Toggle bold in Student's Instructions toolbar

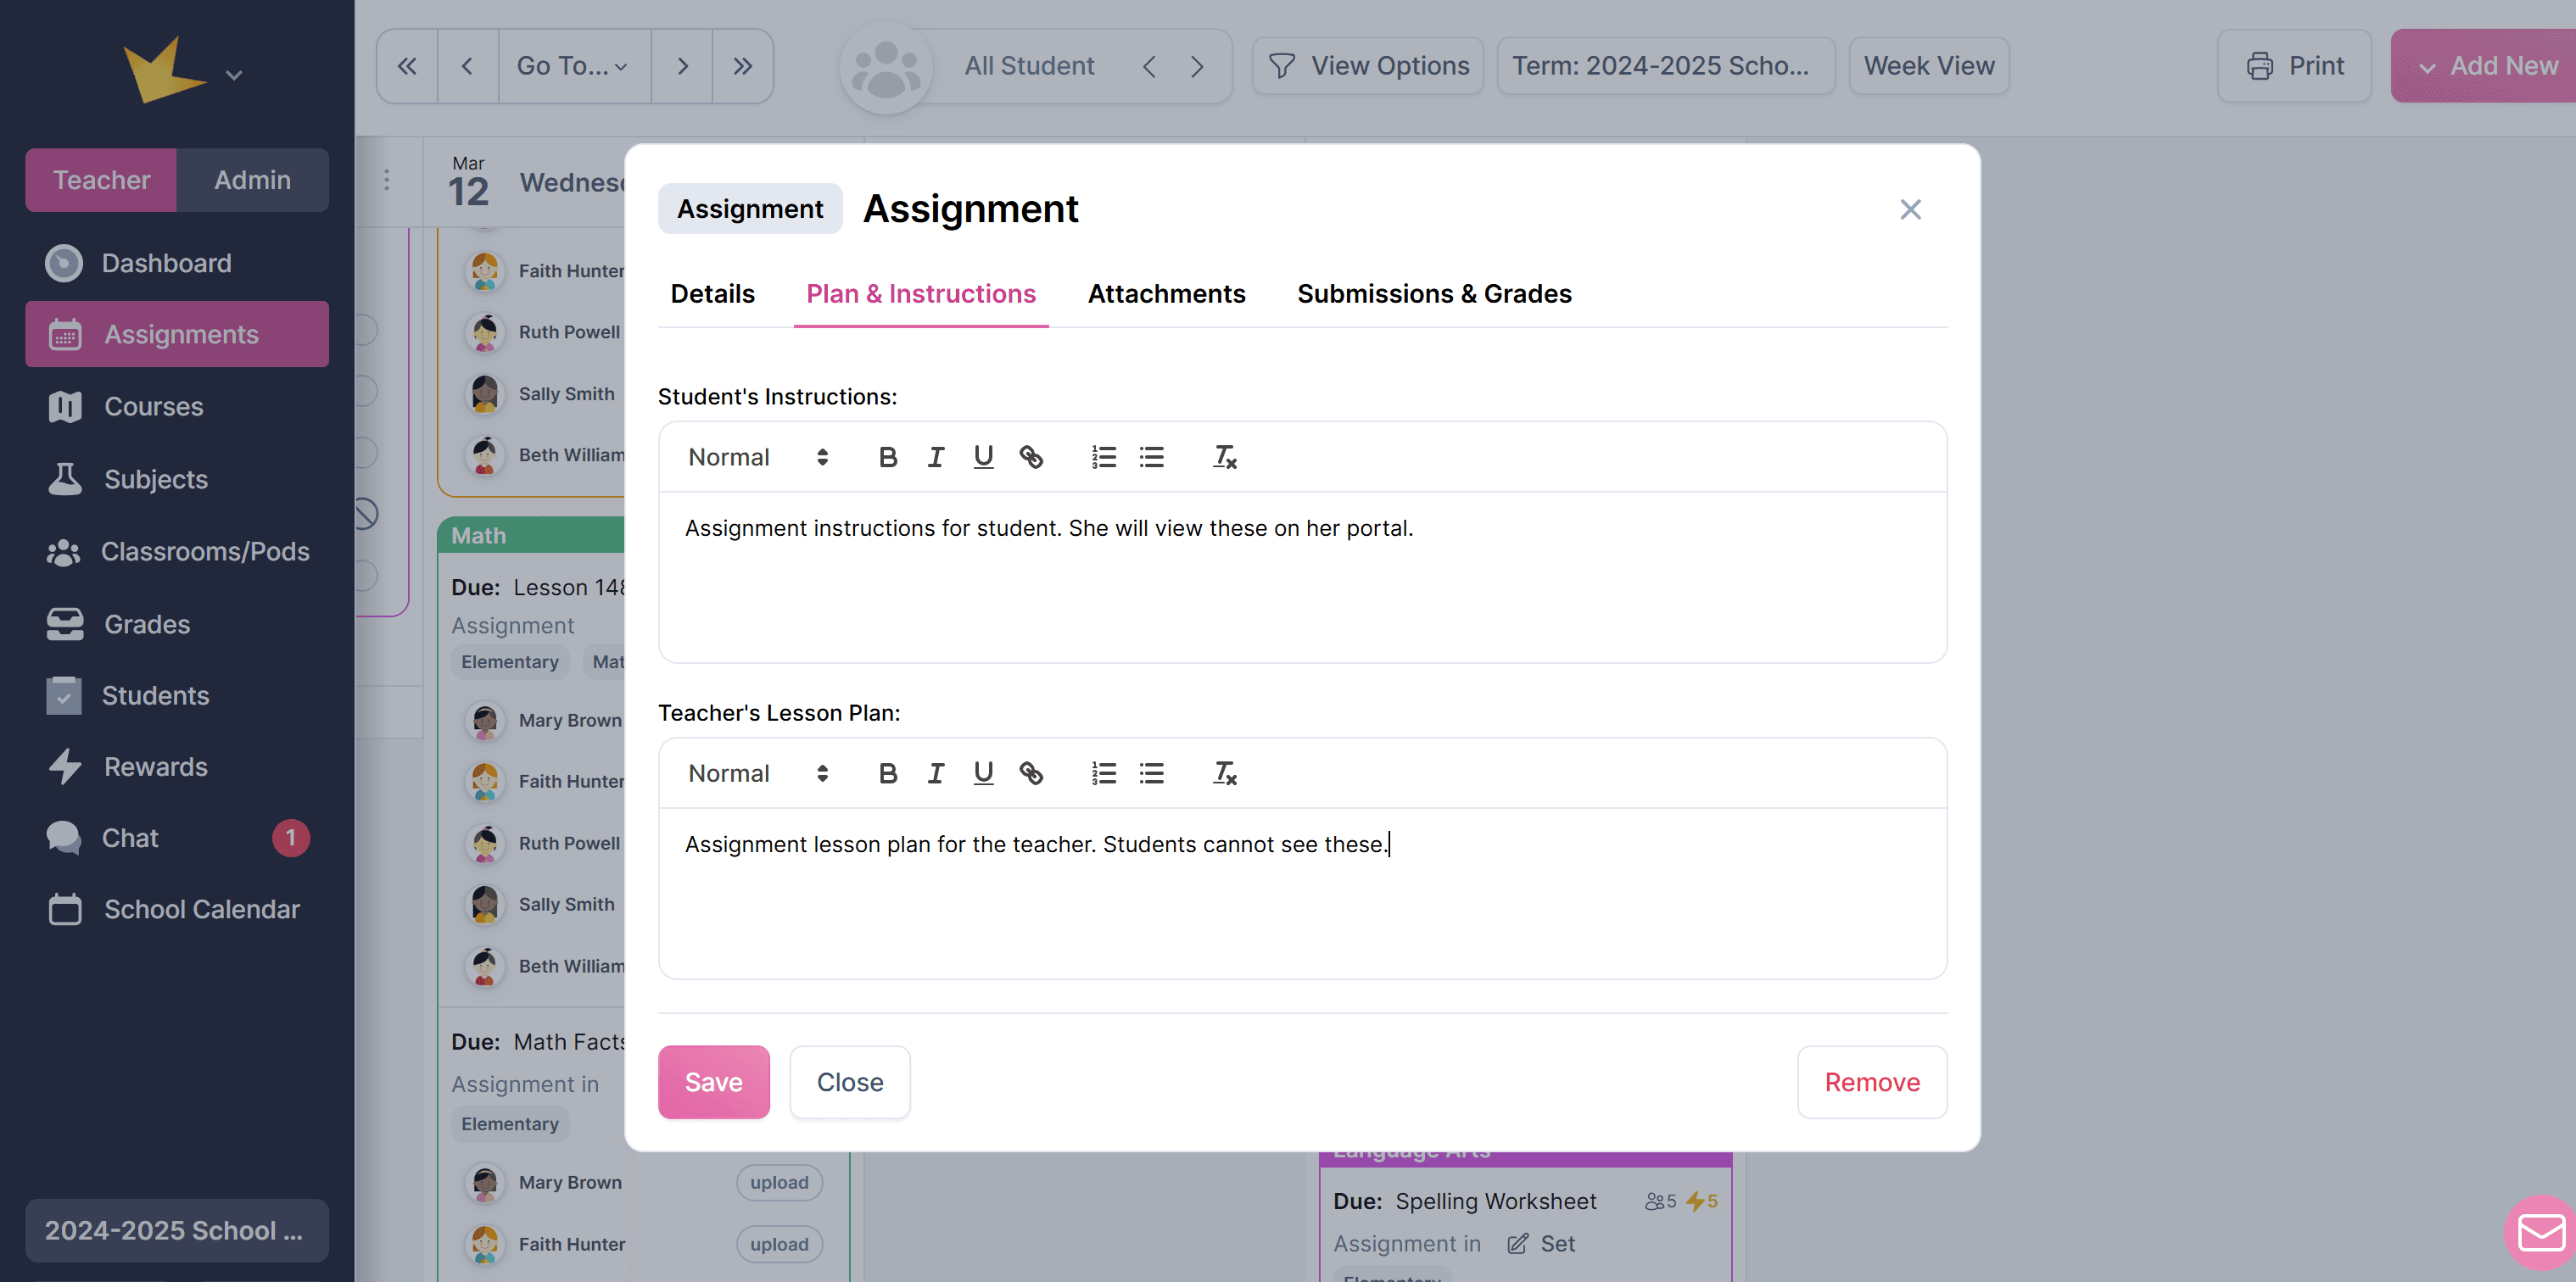coord(887,457)
